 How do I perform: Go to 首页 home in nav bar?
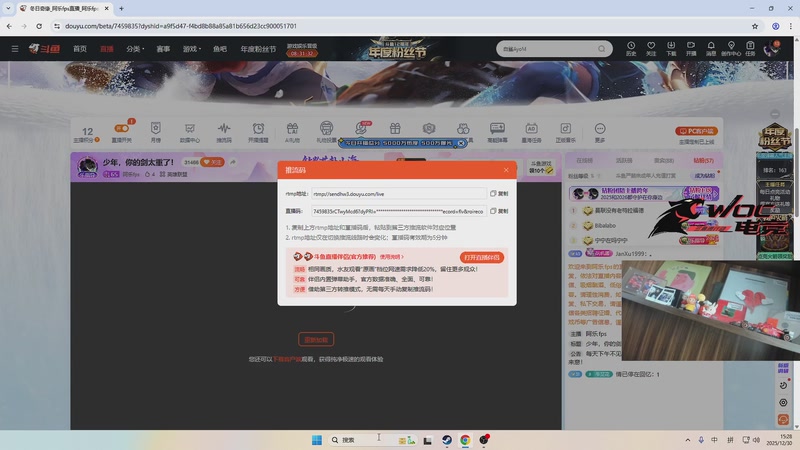[80, 49]
